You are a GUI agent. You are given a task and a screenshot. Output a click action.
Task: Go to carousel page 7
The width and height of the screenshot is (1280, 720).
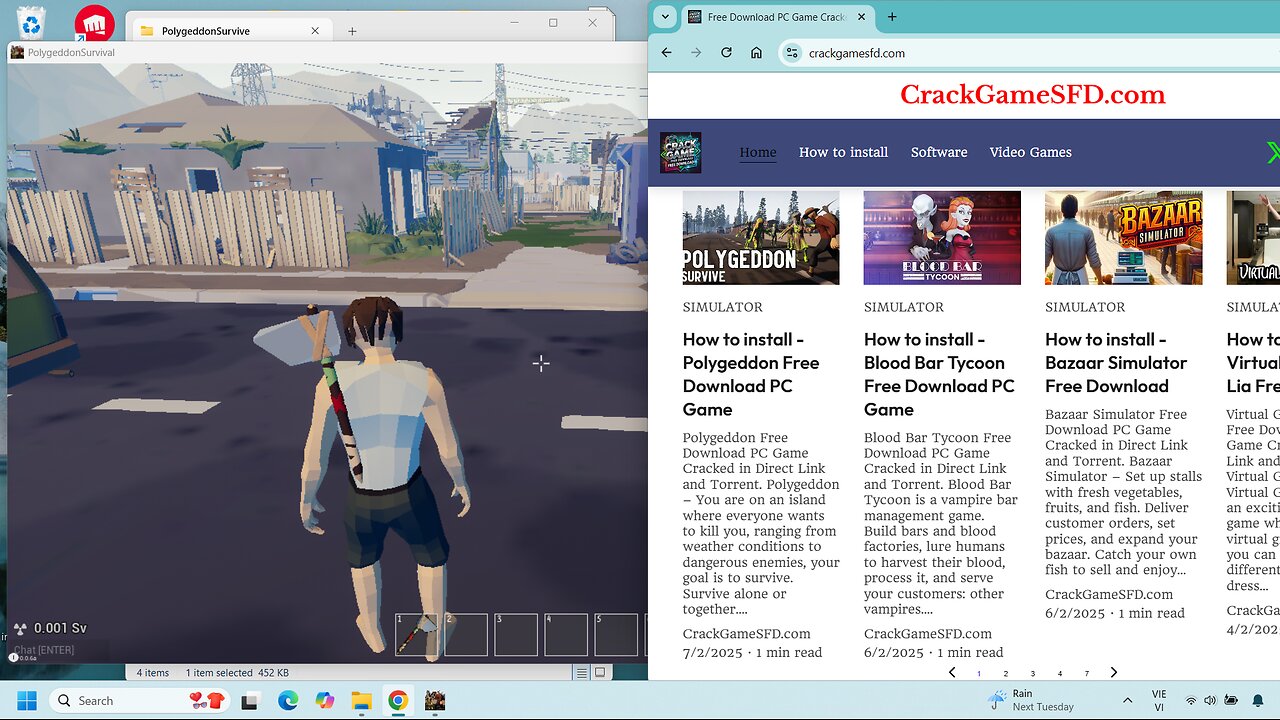point(1087,674)
